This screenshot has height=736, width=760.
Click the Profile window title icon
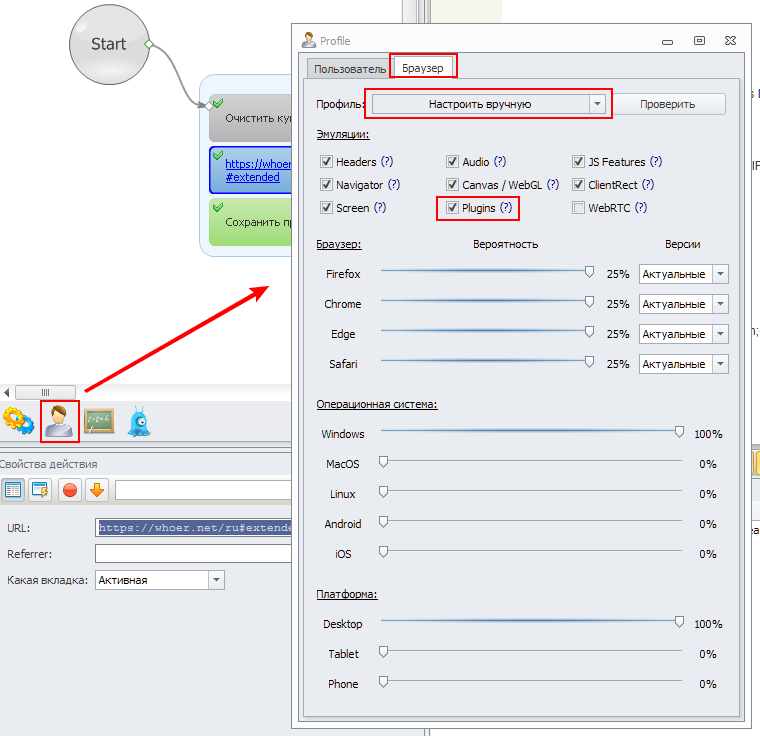point(309,40)
